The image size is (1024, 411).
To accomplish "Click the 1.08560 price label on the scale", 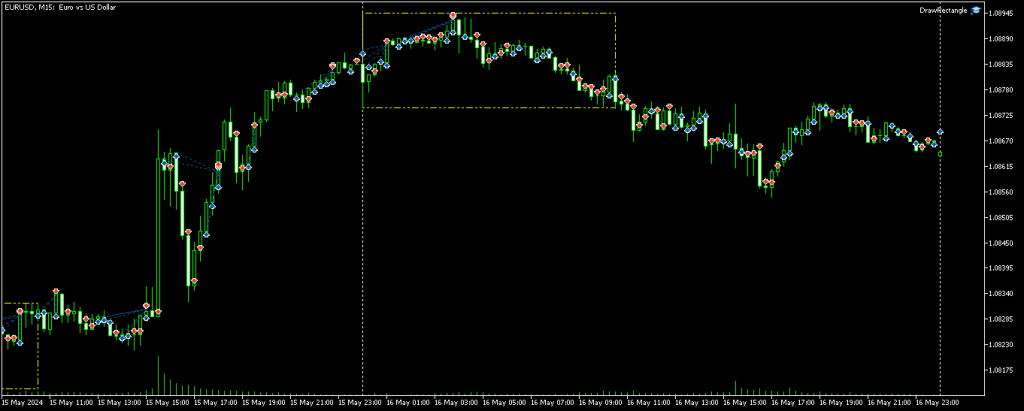I will pos(996,192).
